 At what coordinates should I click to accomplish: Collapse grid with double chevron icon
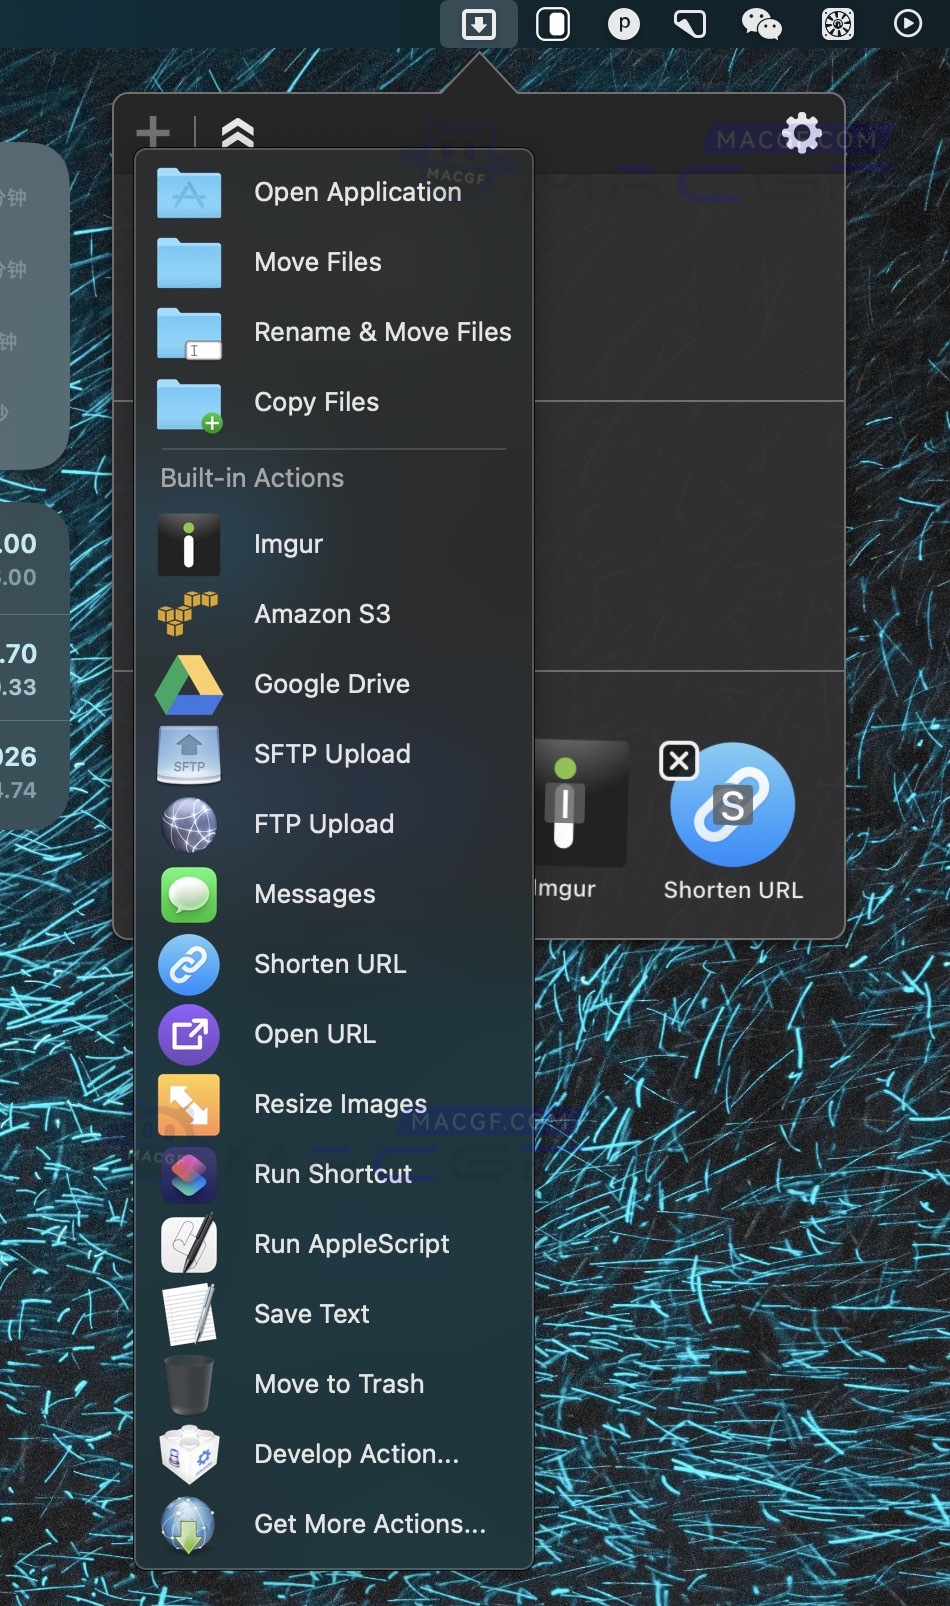tap(237, 132)
